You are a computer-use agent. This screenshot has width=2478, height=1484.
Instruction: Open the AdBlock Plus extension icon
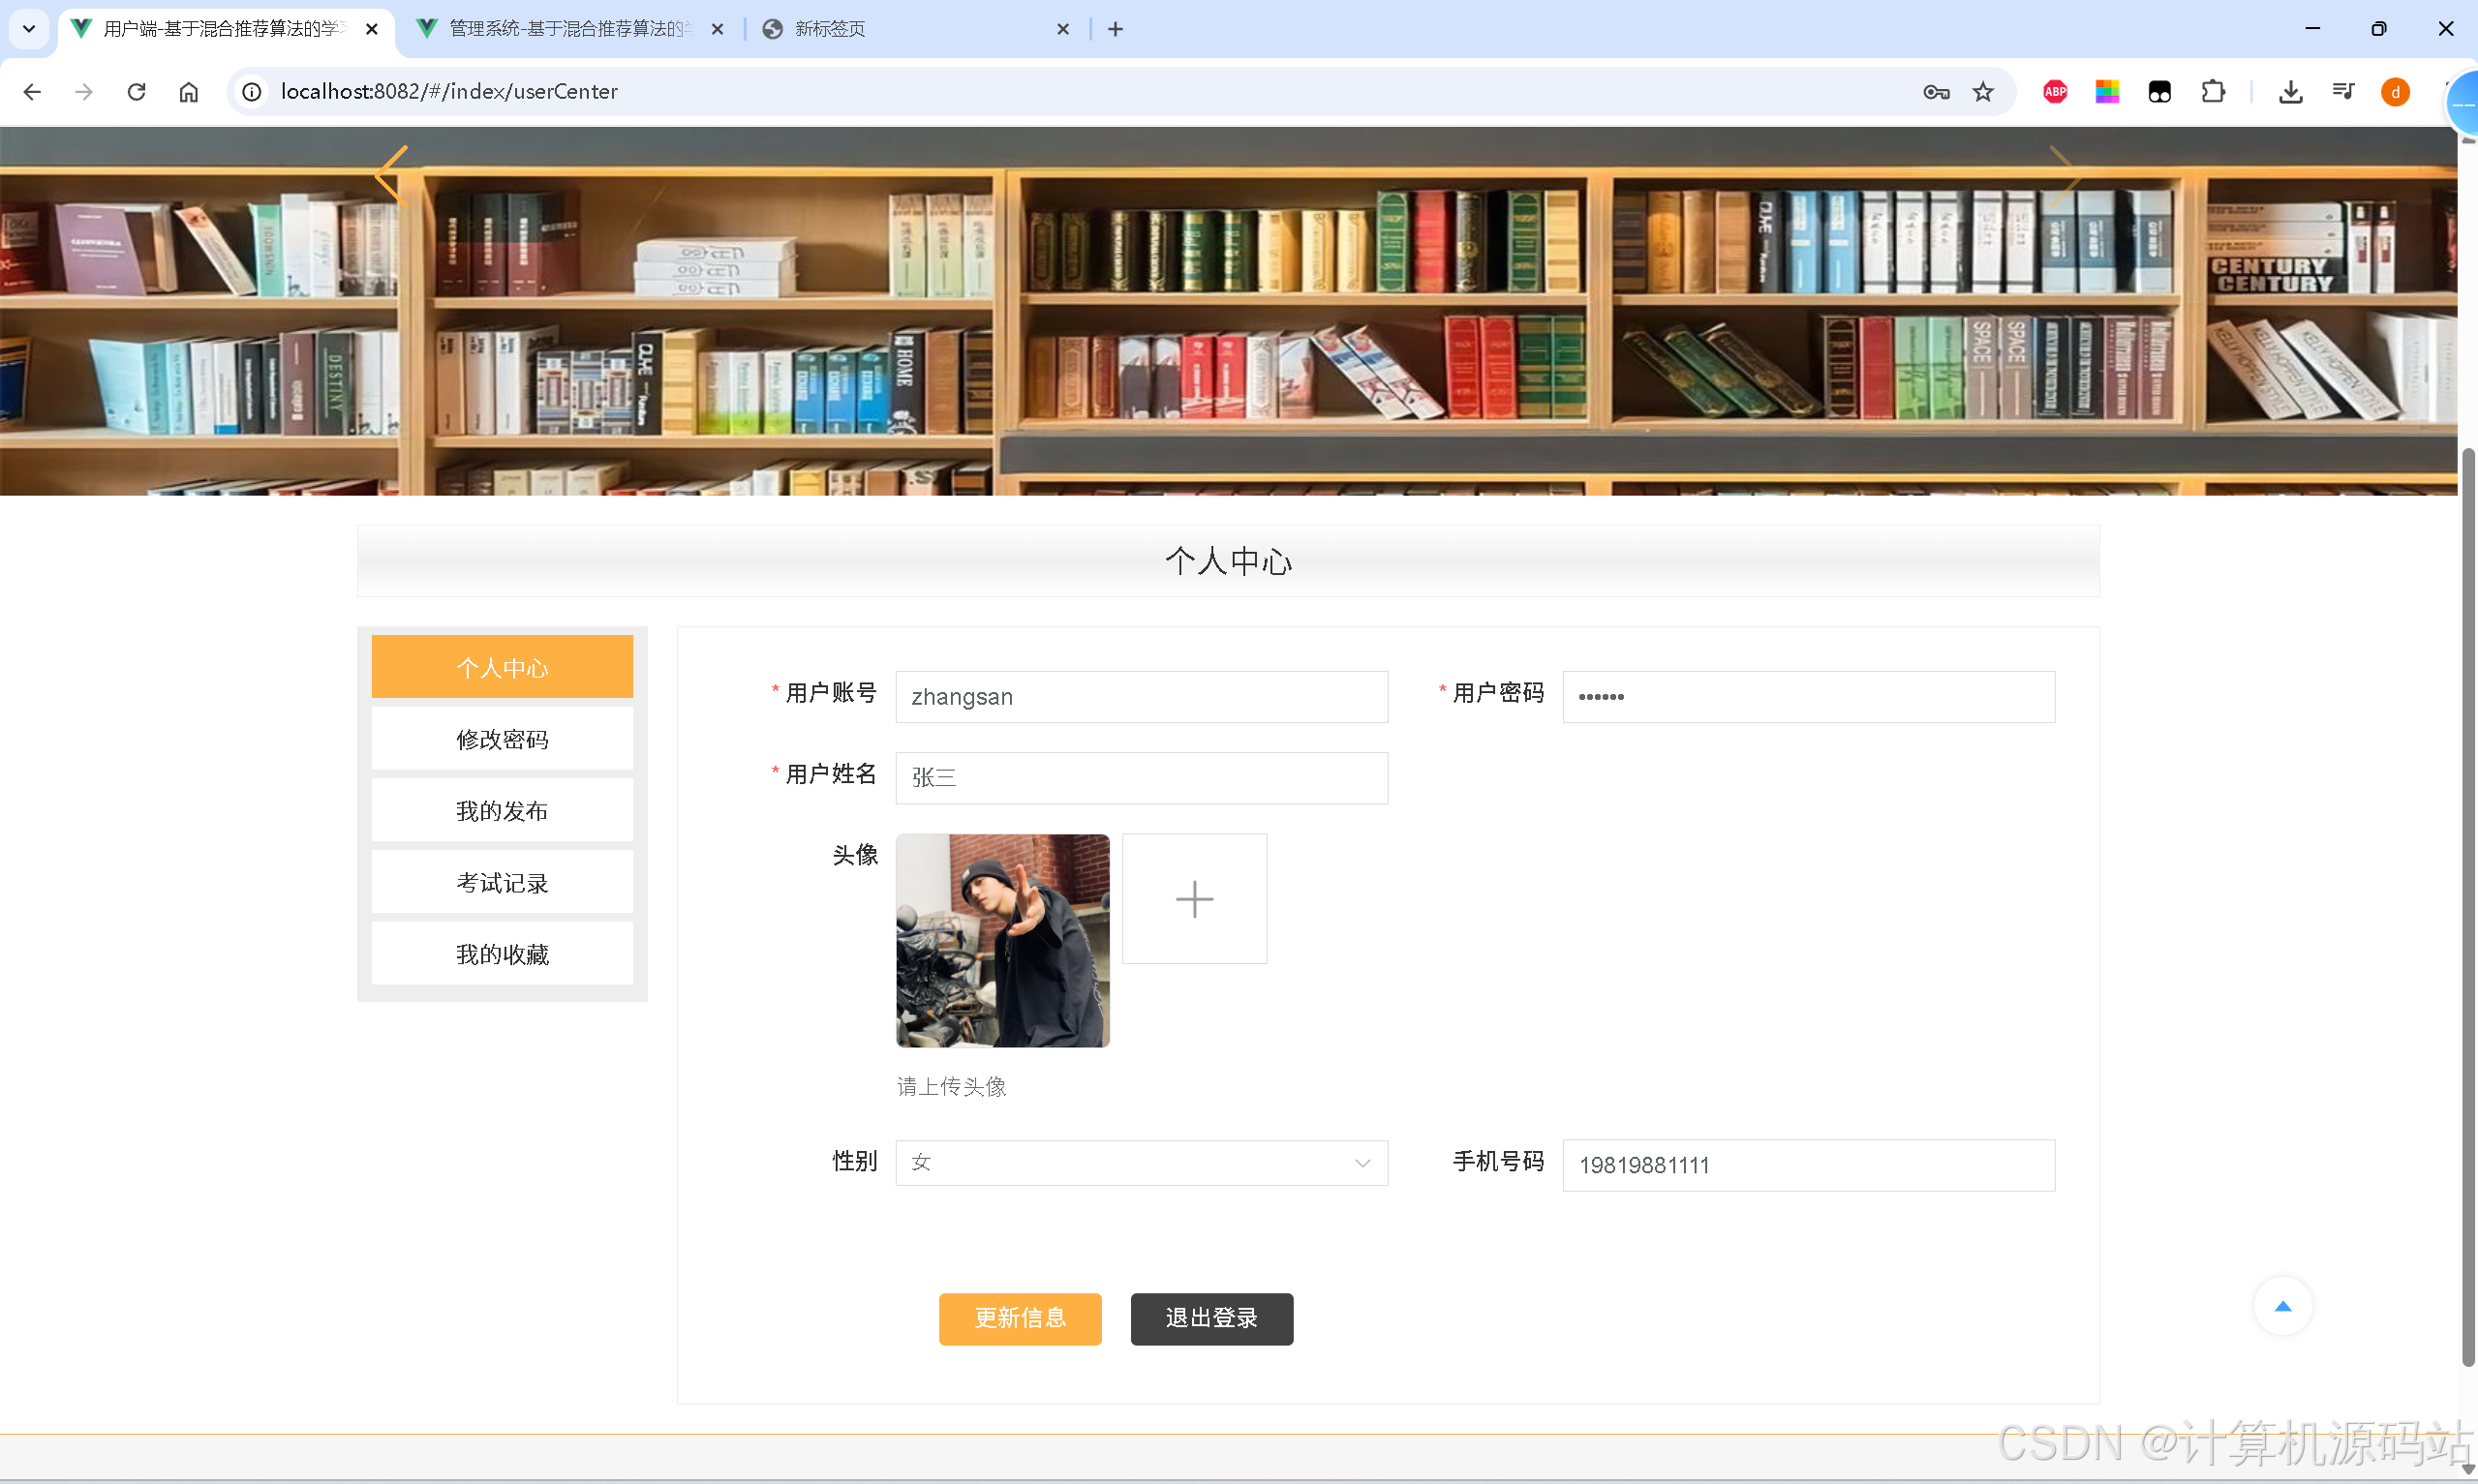pyautogui.click(x=2055, y=91)
